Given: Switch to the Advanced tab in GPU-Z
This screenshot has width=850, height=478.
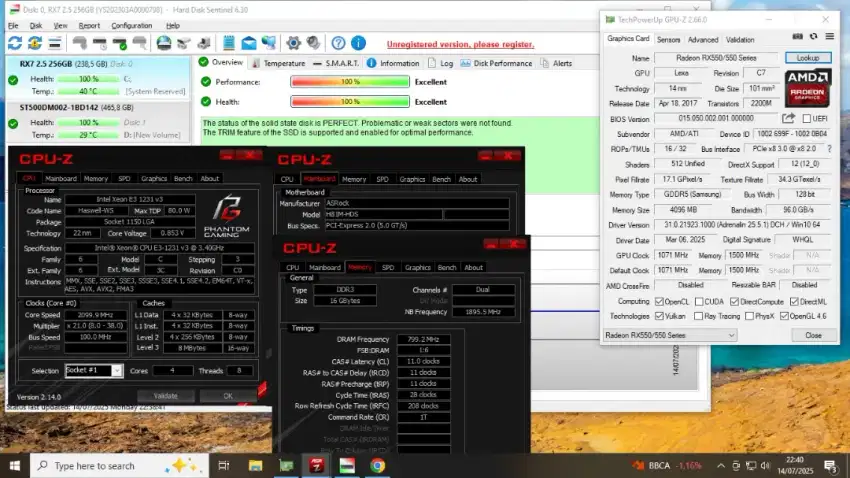Looking at the screenshot, I should pos(703,40).
